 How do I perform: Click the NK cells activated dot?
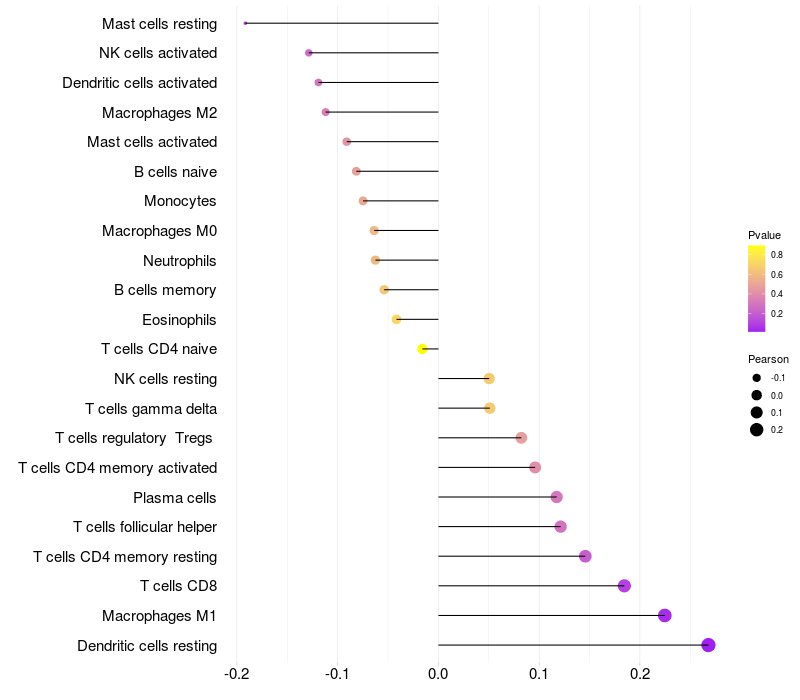pos(309,53)
